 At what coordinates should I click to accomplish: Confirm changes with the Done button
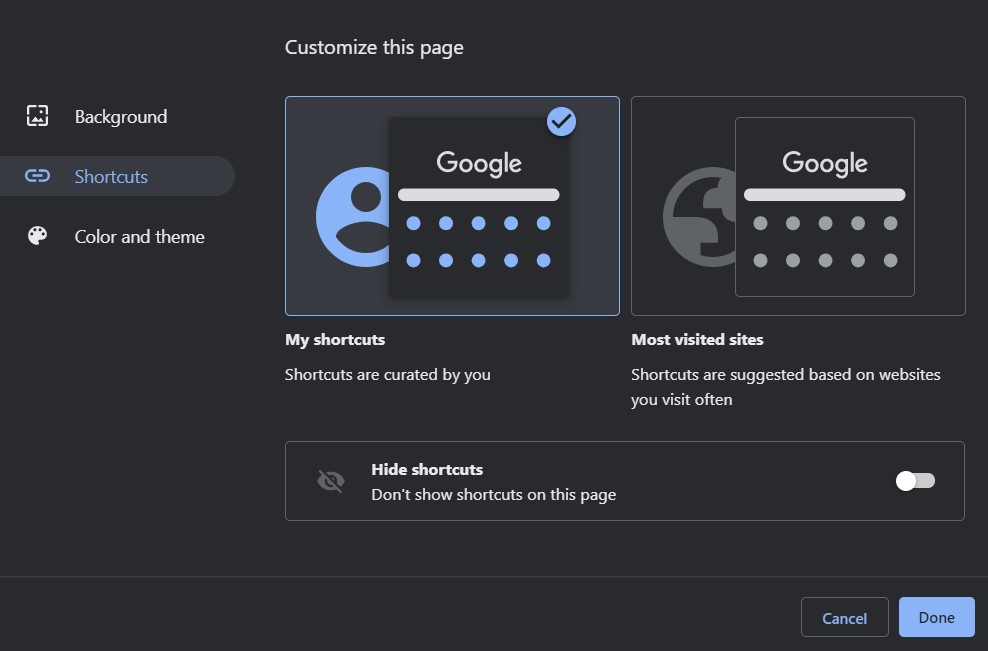point(936,618)
